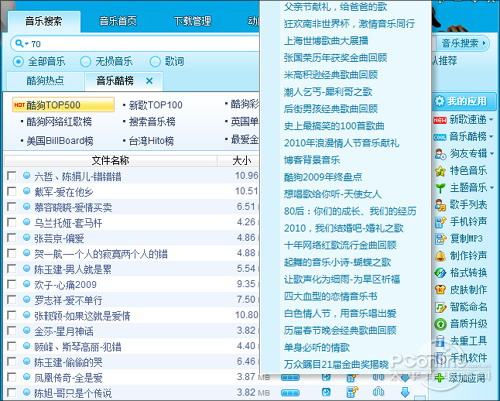Viewport: 500px width, 401px height.
Task: Tick the checkbox for 凤凰传奇-全是爱
Action: [12, 377]
